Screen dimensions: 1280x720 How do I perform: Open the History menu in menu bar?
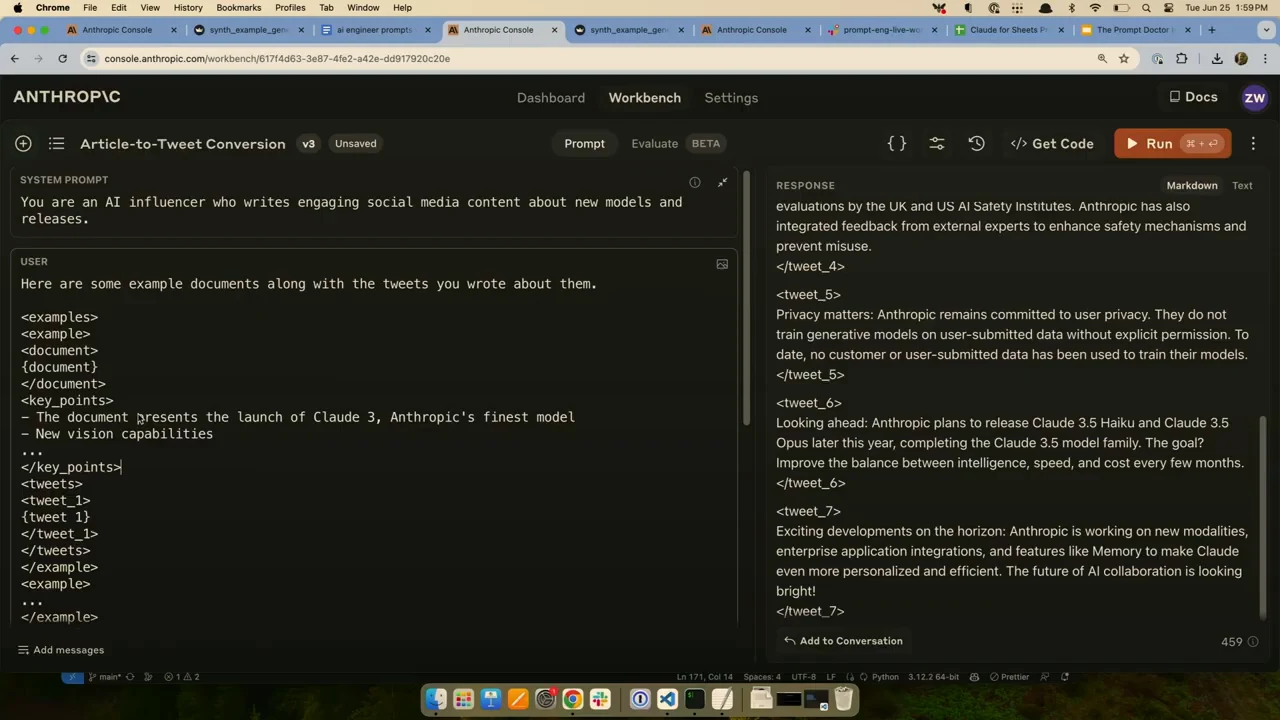tap(188, 8)
